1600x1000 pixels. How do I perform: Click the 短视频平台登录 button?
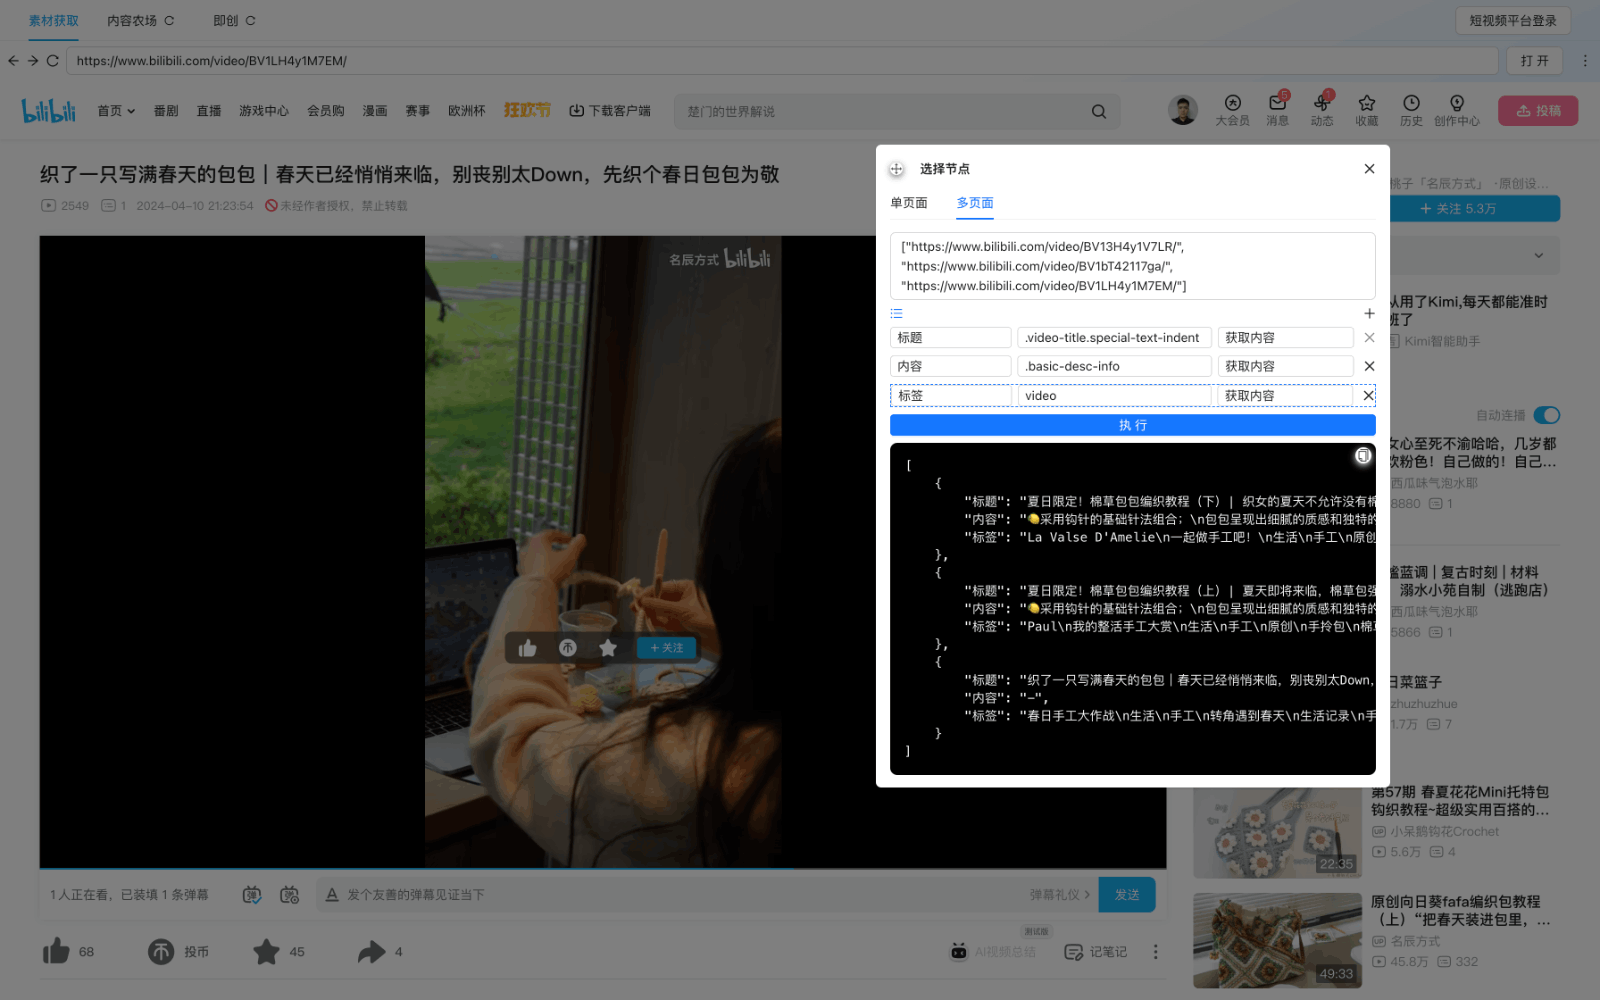pos(1512,21)
